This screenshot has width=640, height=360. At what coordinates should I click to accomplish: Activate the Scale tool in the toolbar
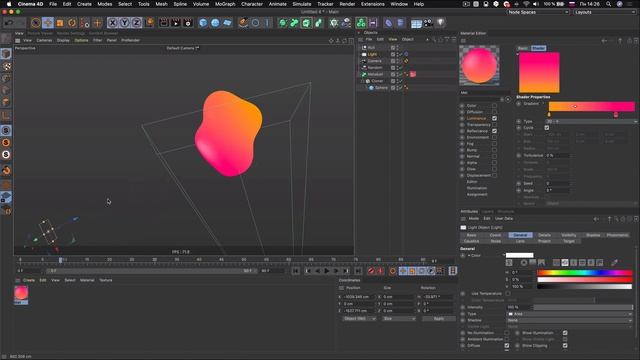(60, 23)
